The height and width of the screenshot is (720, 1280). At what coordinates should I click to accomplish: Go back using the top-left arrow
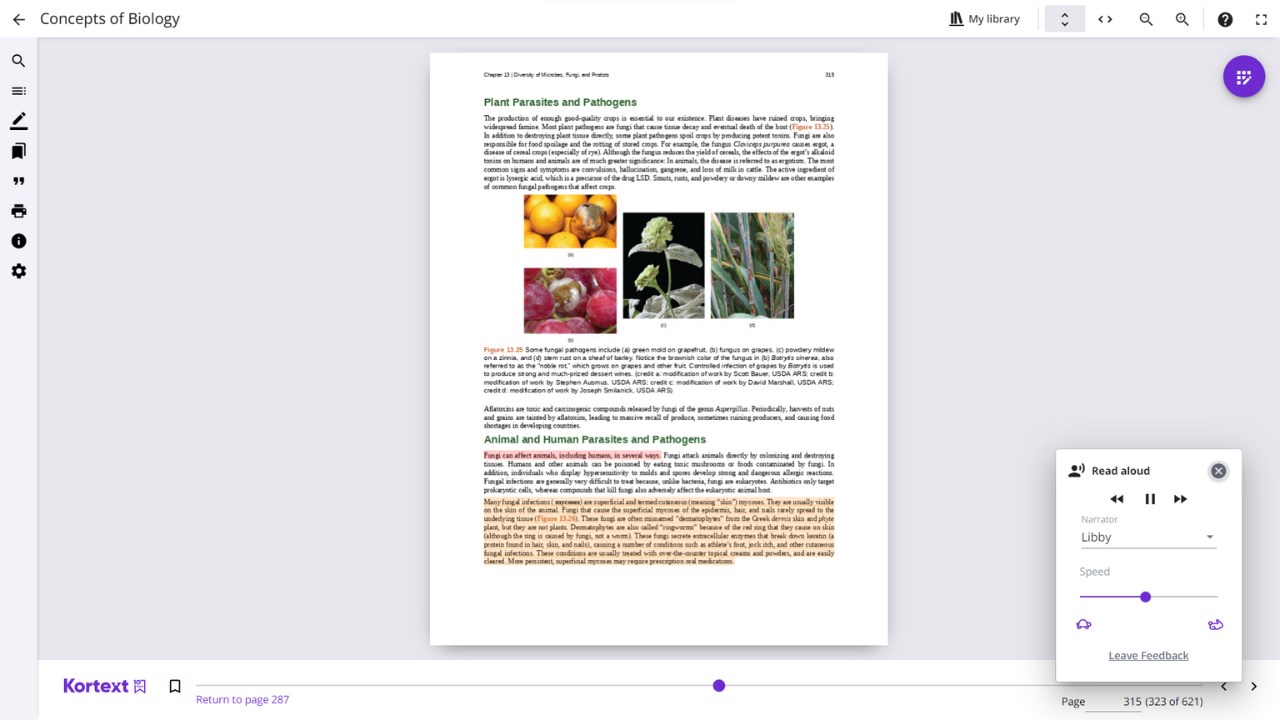tap(18, 19)
